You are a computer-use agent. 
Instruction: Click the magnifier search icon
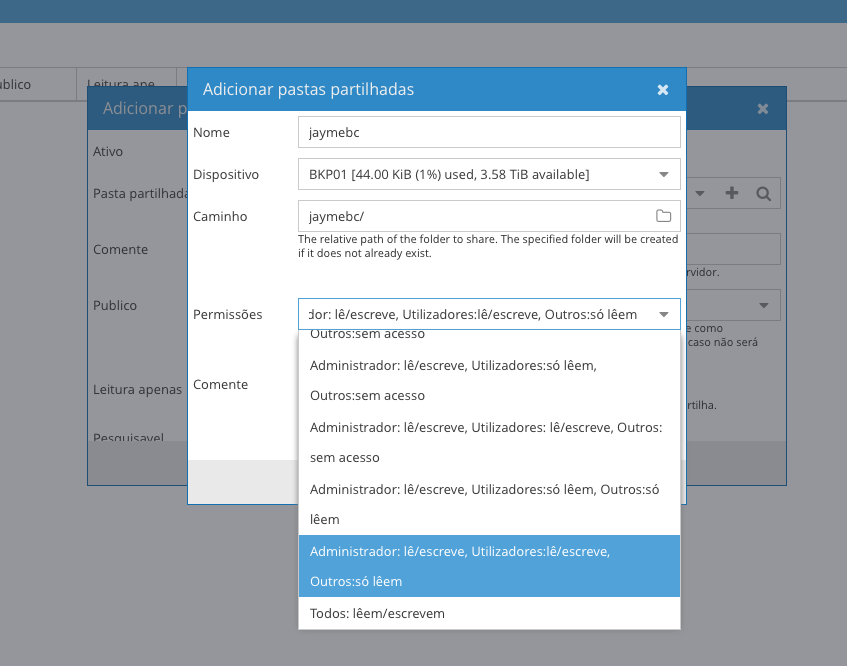click(x=763, y=193)
